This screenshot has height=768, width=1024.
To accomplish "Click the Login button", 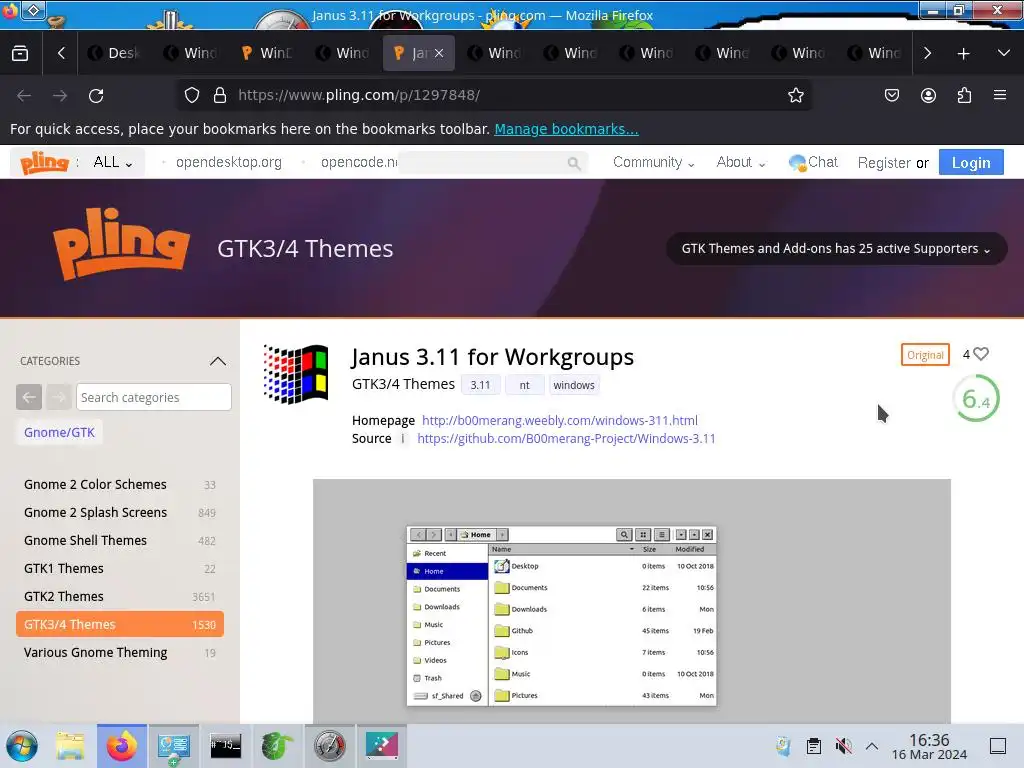I will 971,163.
